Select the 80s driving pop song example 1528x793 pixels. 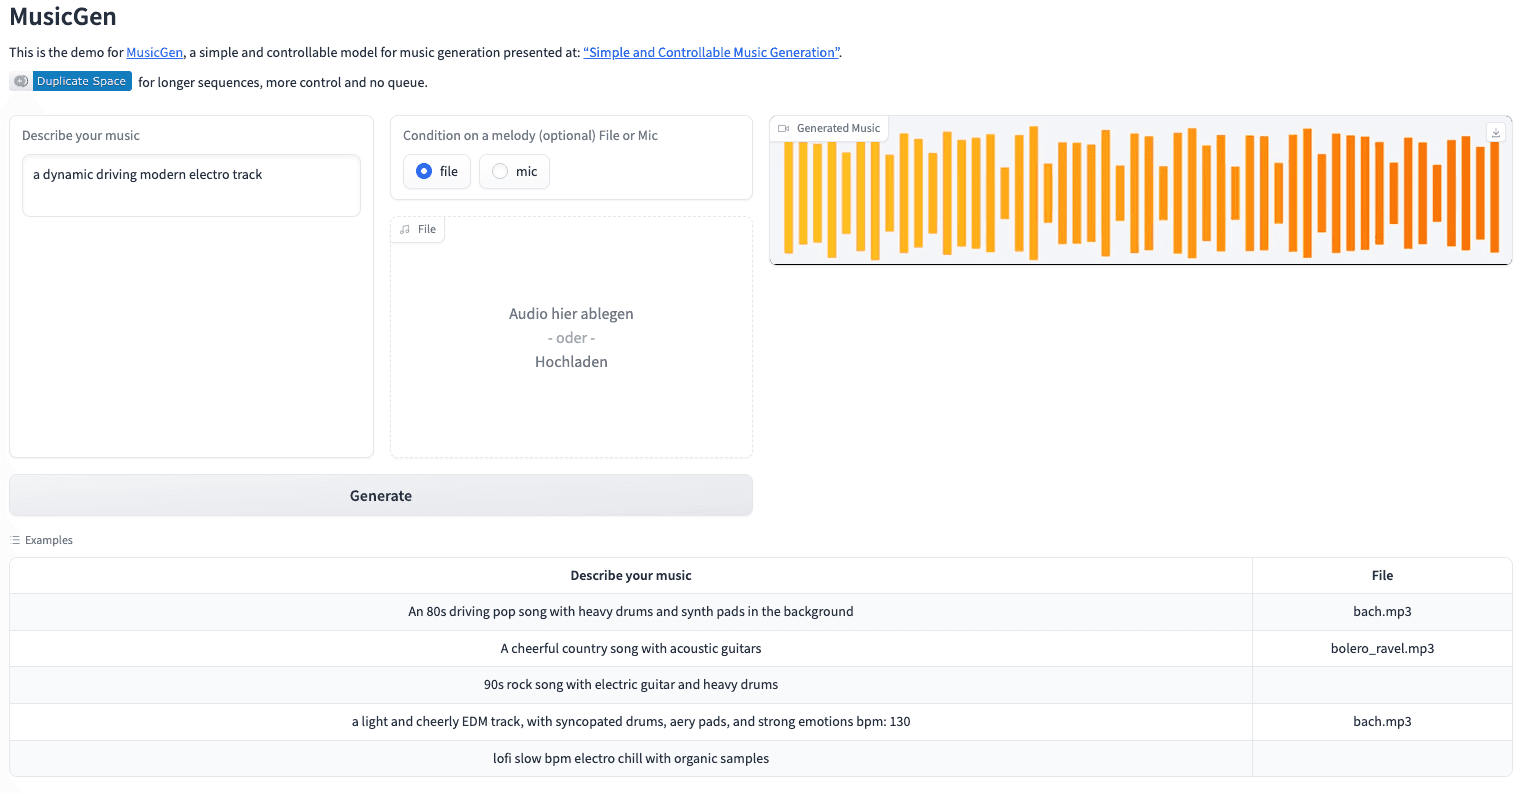pos(630,612)
